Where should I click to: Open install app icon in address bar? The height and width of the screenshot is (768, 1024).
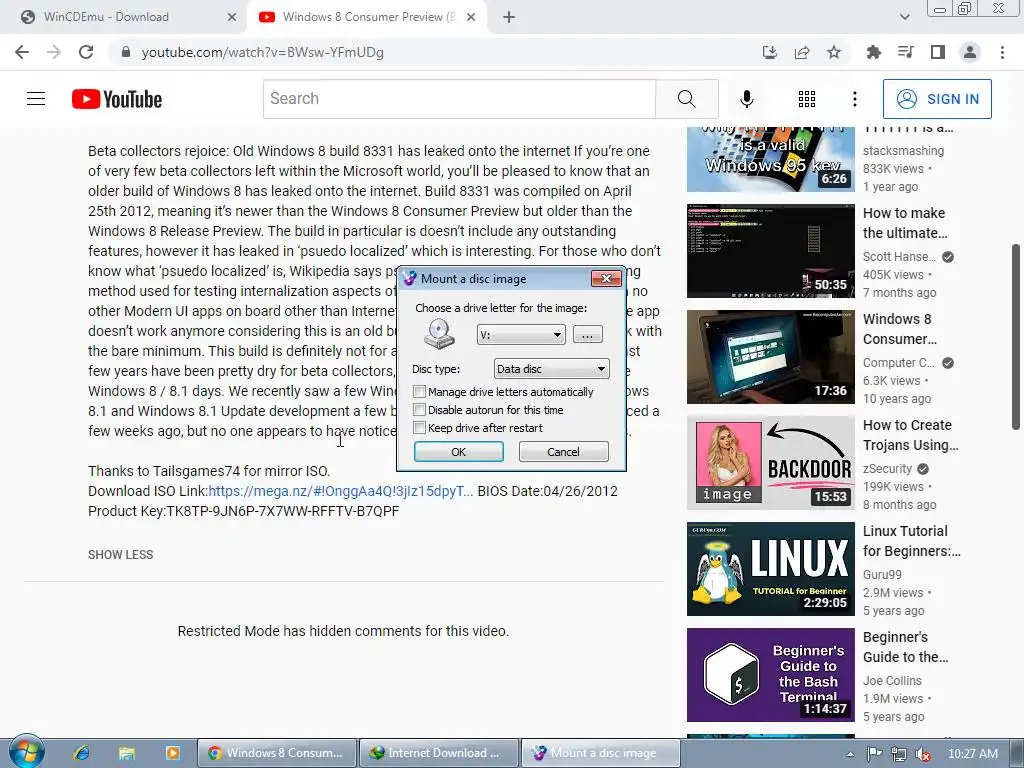[770, 52]
